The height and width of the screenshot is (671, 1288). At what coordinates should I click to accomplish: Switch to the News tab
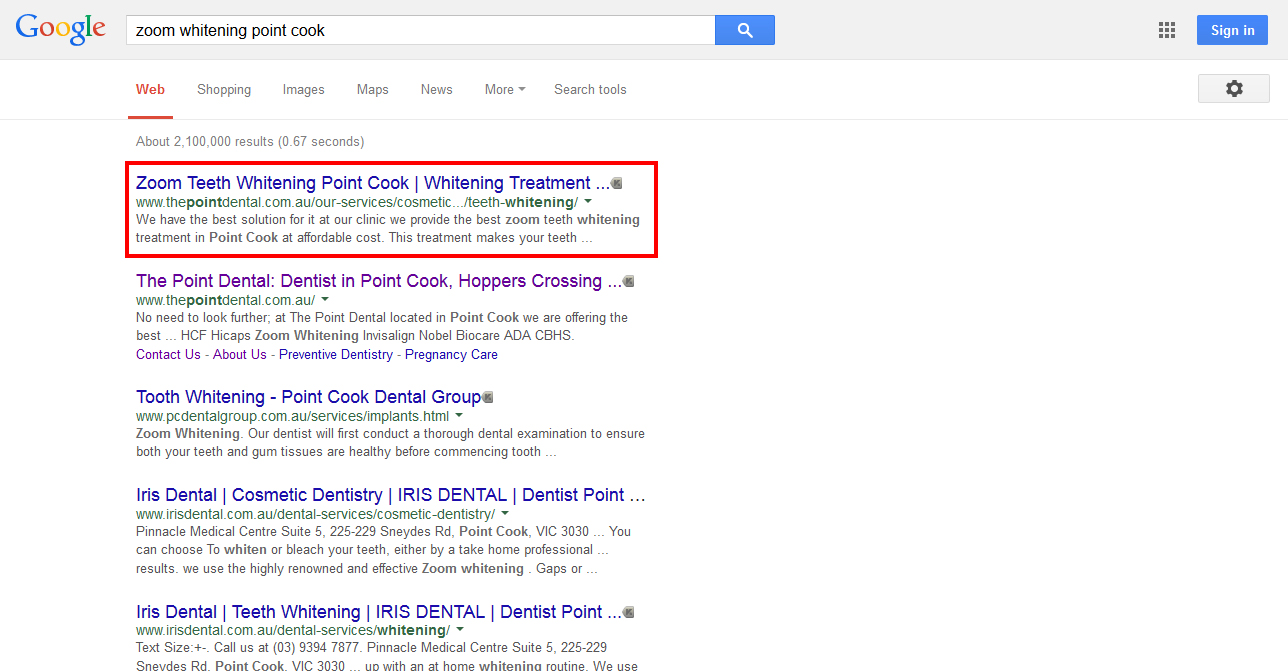coord(436,89)
